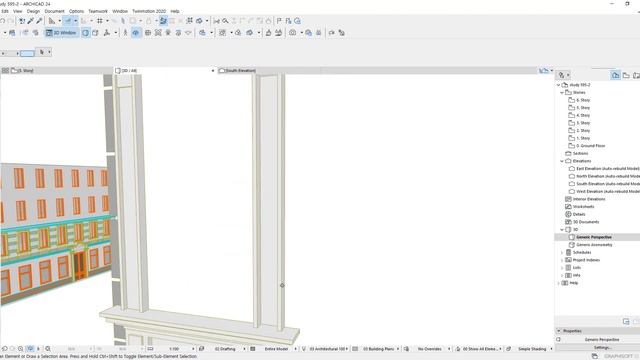The height and width of the screenshot is (360, 640).
Task: Toggle the Orbit eye icon
Action: coord(136,33)
